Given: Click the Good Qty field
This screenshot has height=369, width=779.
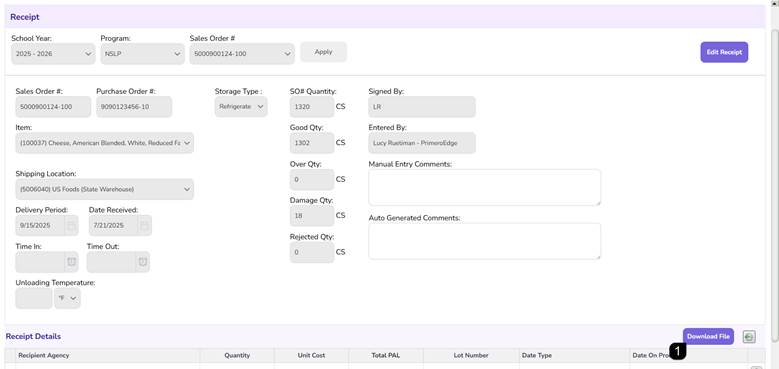Looking at the screenshot, I should pyautogui.click(x=312, y=143).
